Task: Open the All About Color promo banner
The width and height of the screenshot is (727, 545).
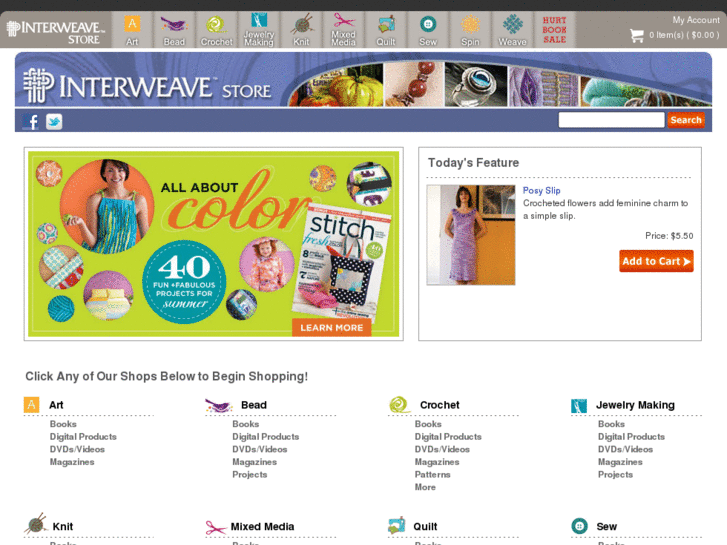Action: [213, 244]
